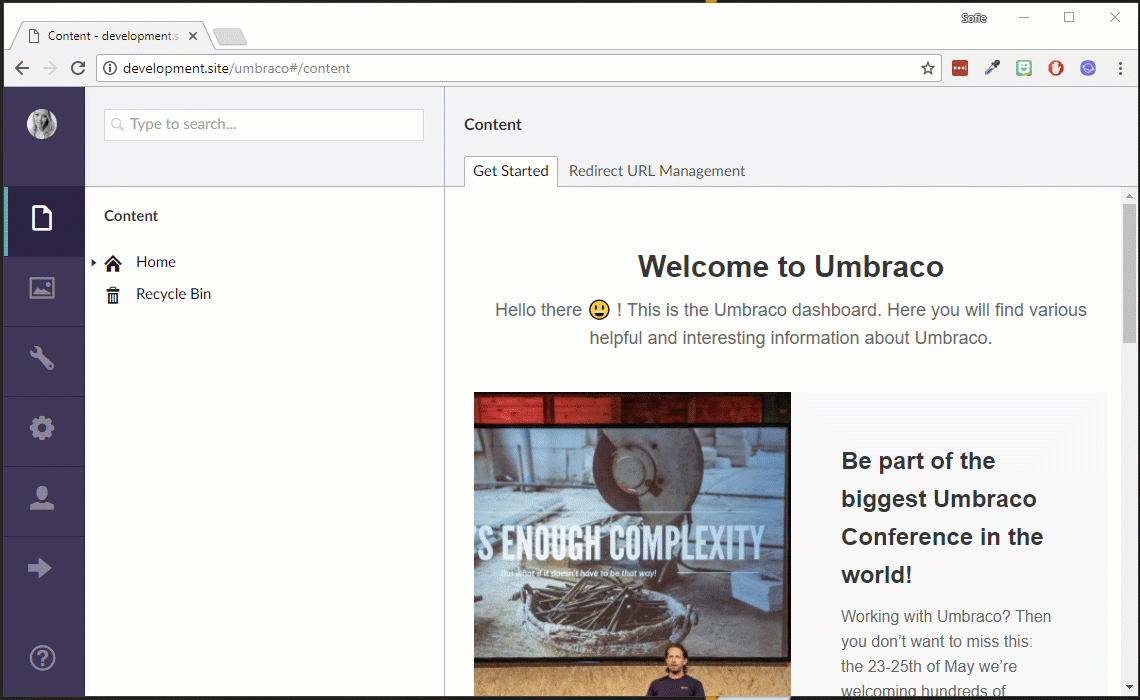Click the Sofie Chrome profile name

click(x=974, y=18)
